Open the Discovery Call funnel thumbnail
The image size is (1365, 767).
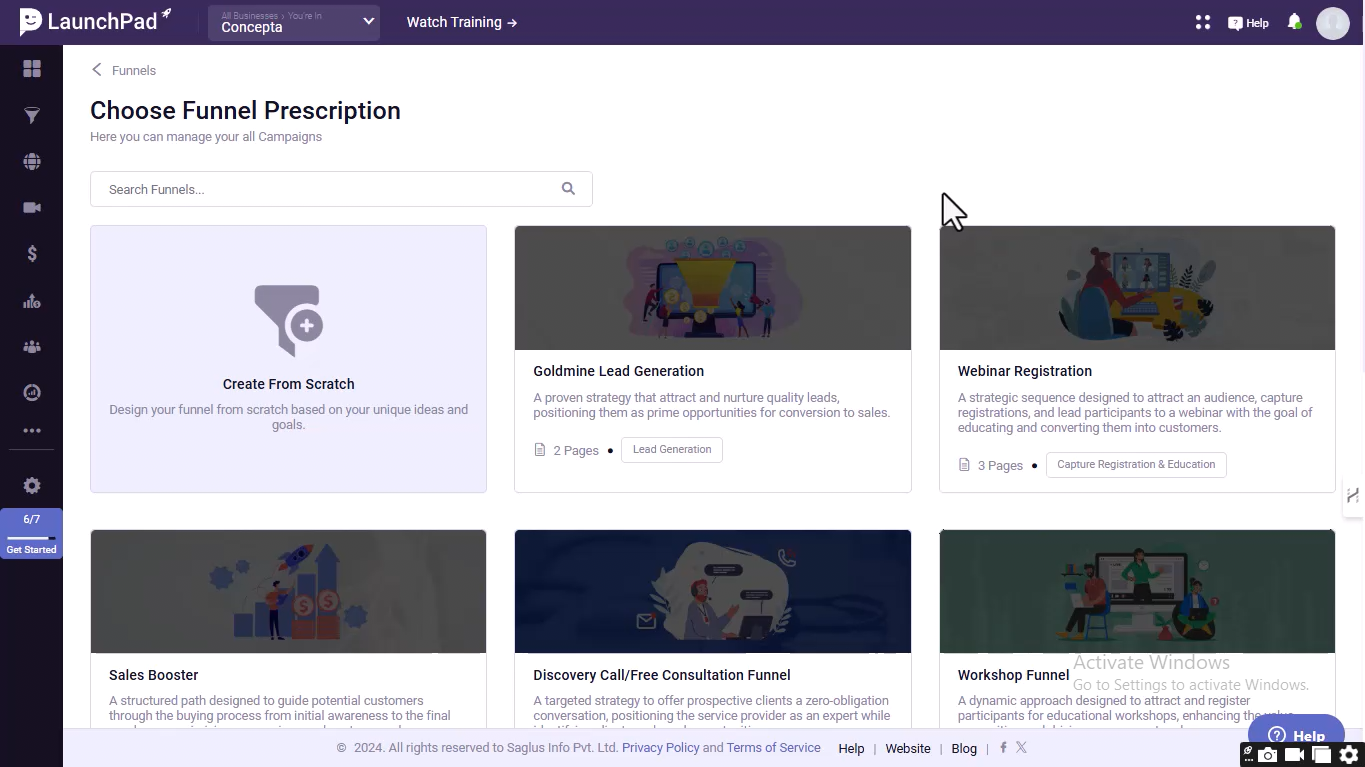coord(713,592)
